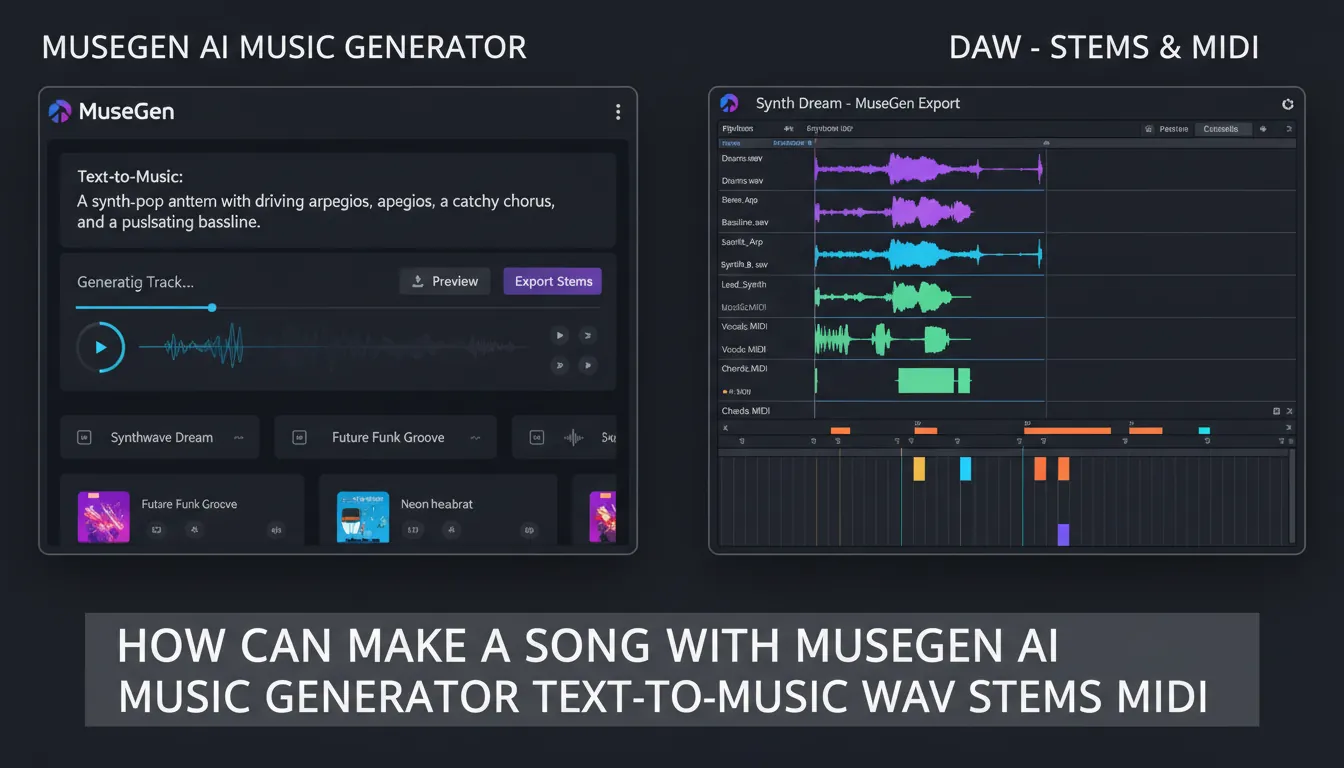Click the wave icon on the Synthwave Dream chip

(x=239, y=437)
